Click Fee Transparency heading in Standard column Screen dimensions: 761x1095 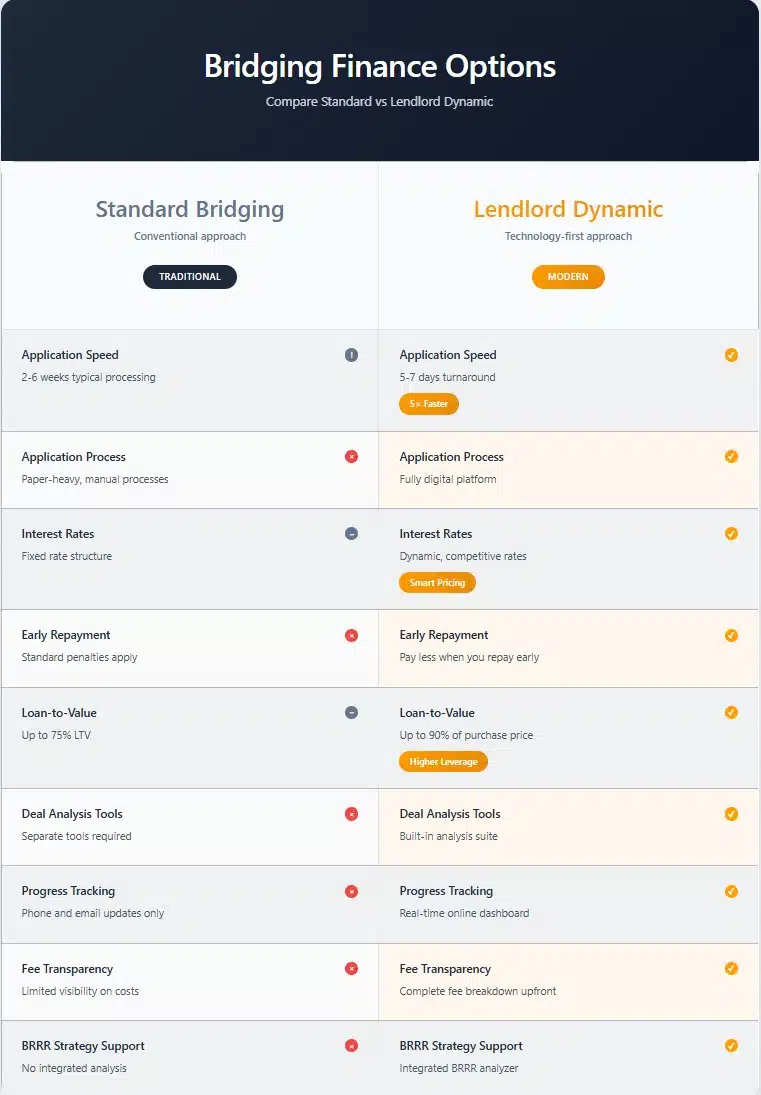tap(67, 969)
